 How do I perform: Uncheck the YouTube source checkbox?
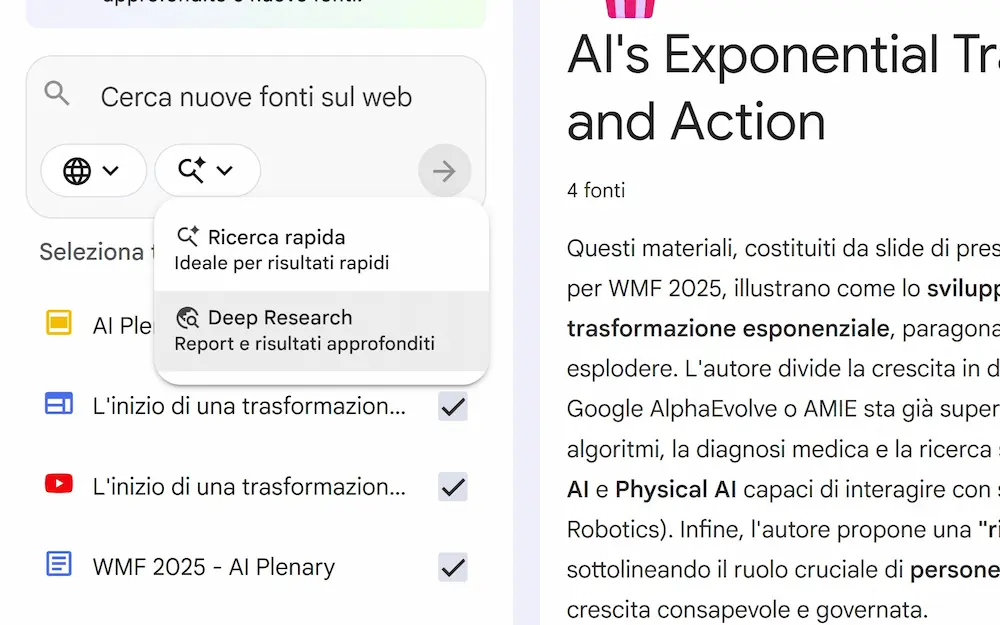(x=453, y=487)
